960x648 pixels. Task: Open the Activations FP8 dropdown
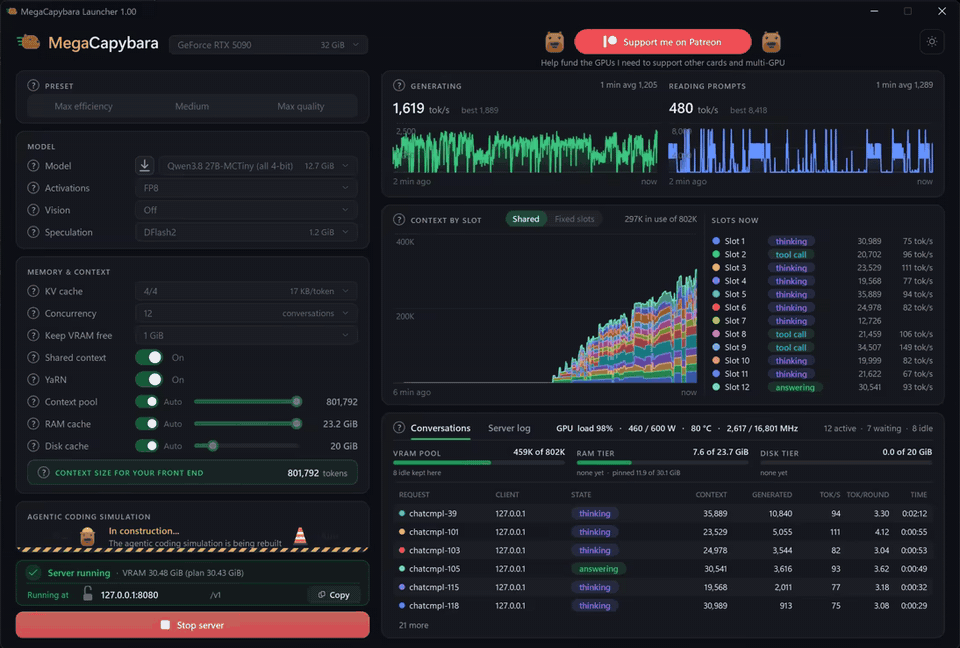pyautogui.click(x=246, y=188)
